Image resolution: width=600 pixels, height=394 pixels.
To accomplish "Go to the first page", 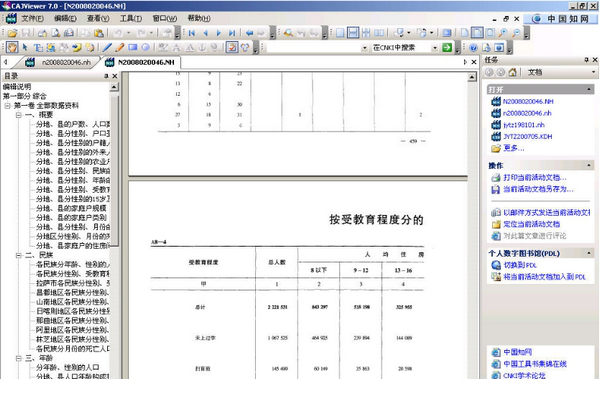I will 192,33.
